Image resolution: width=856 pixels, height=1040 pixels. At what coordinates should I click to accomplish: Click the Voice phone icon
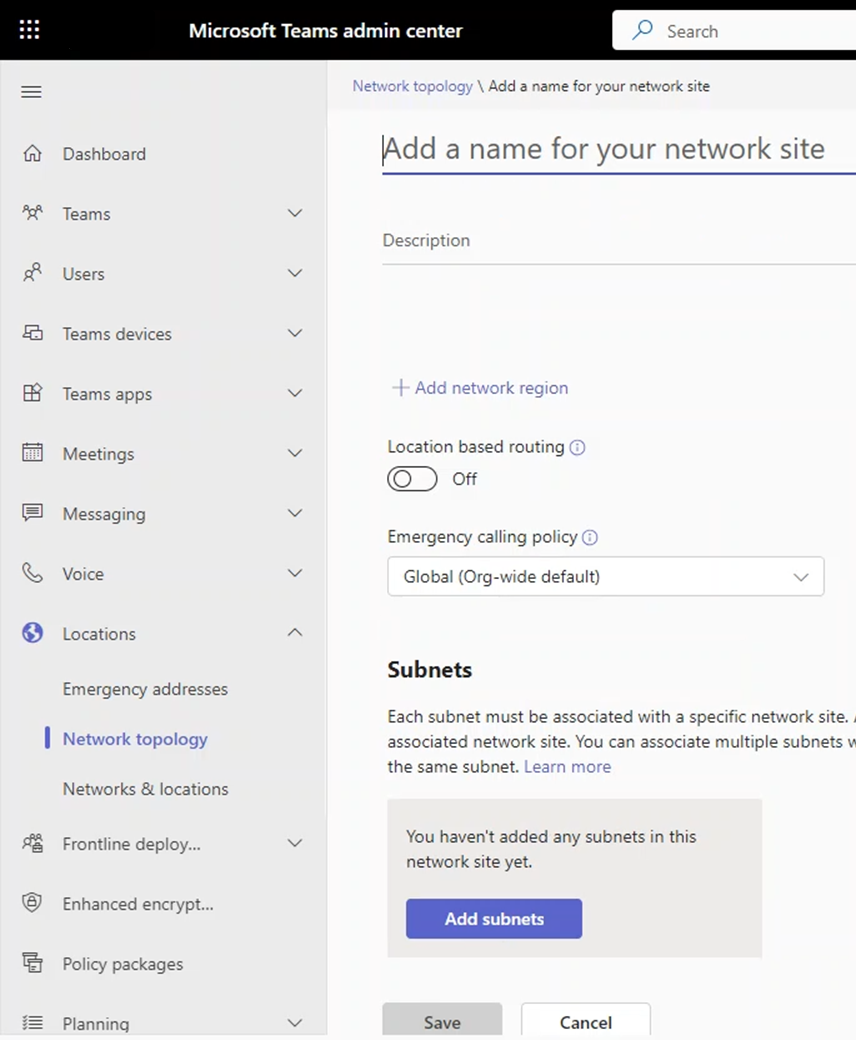pyautogui.click(x=33, y=573)
